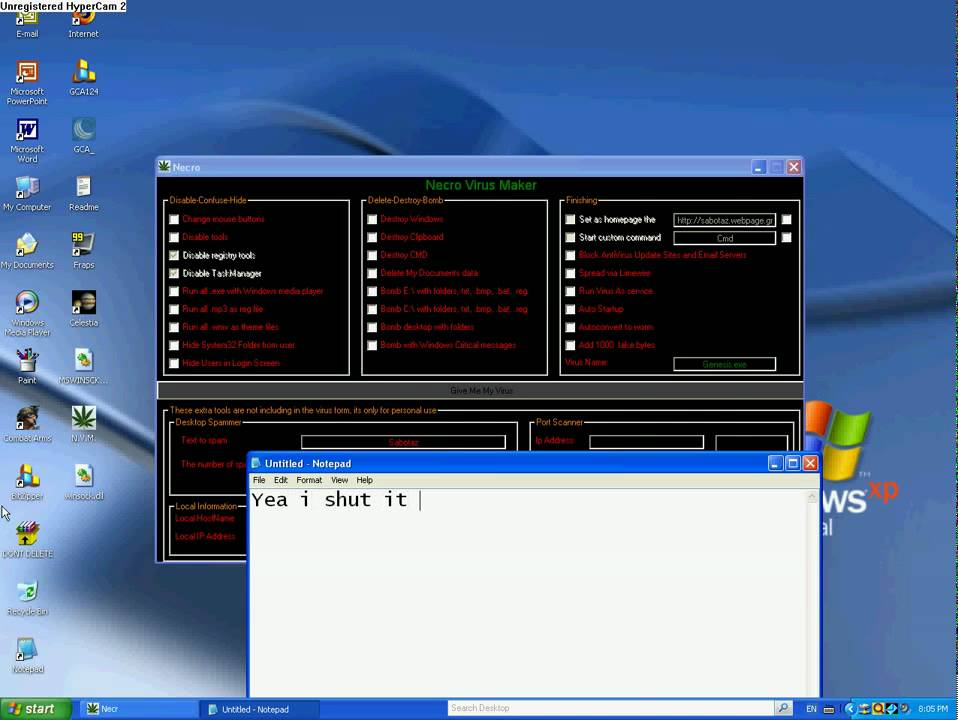Screen dimensions: 958x720
Task: Toggle Bomb desktop with folders checkbox
Action: [x=372, y=327]
